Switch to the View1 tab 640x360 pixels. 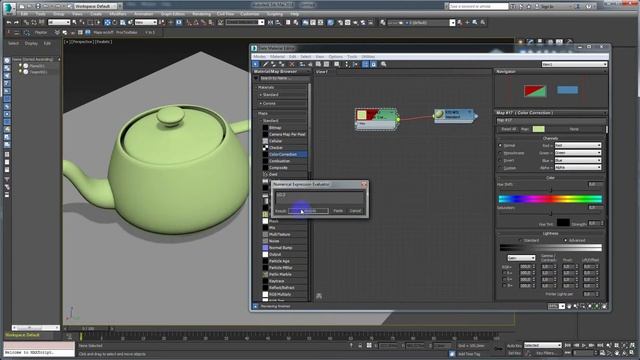322,72
